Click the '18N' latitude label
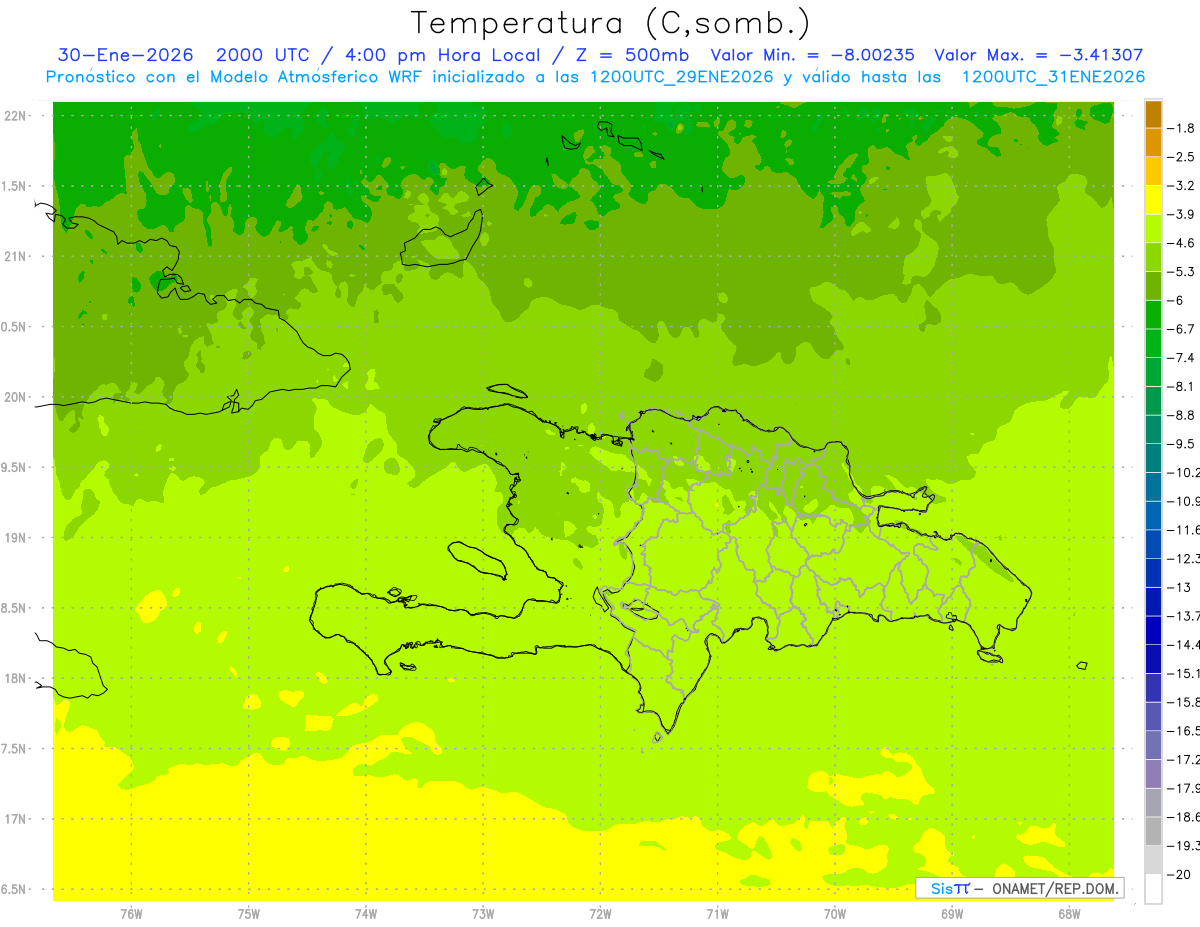Viewport: 1200px width, 927px height. tap(15, 679)
